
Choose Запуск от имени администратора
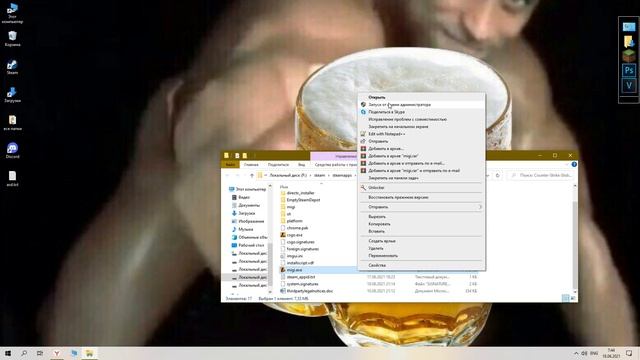coord(422,104)
